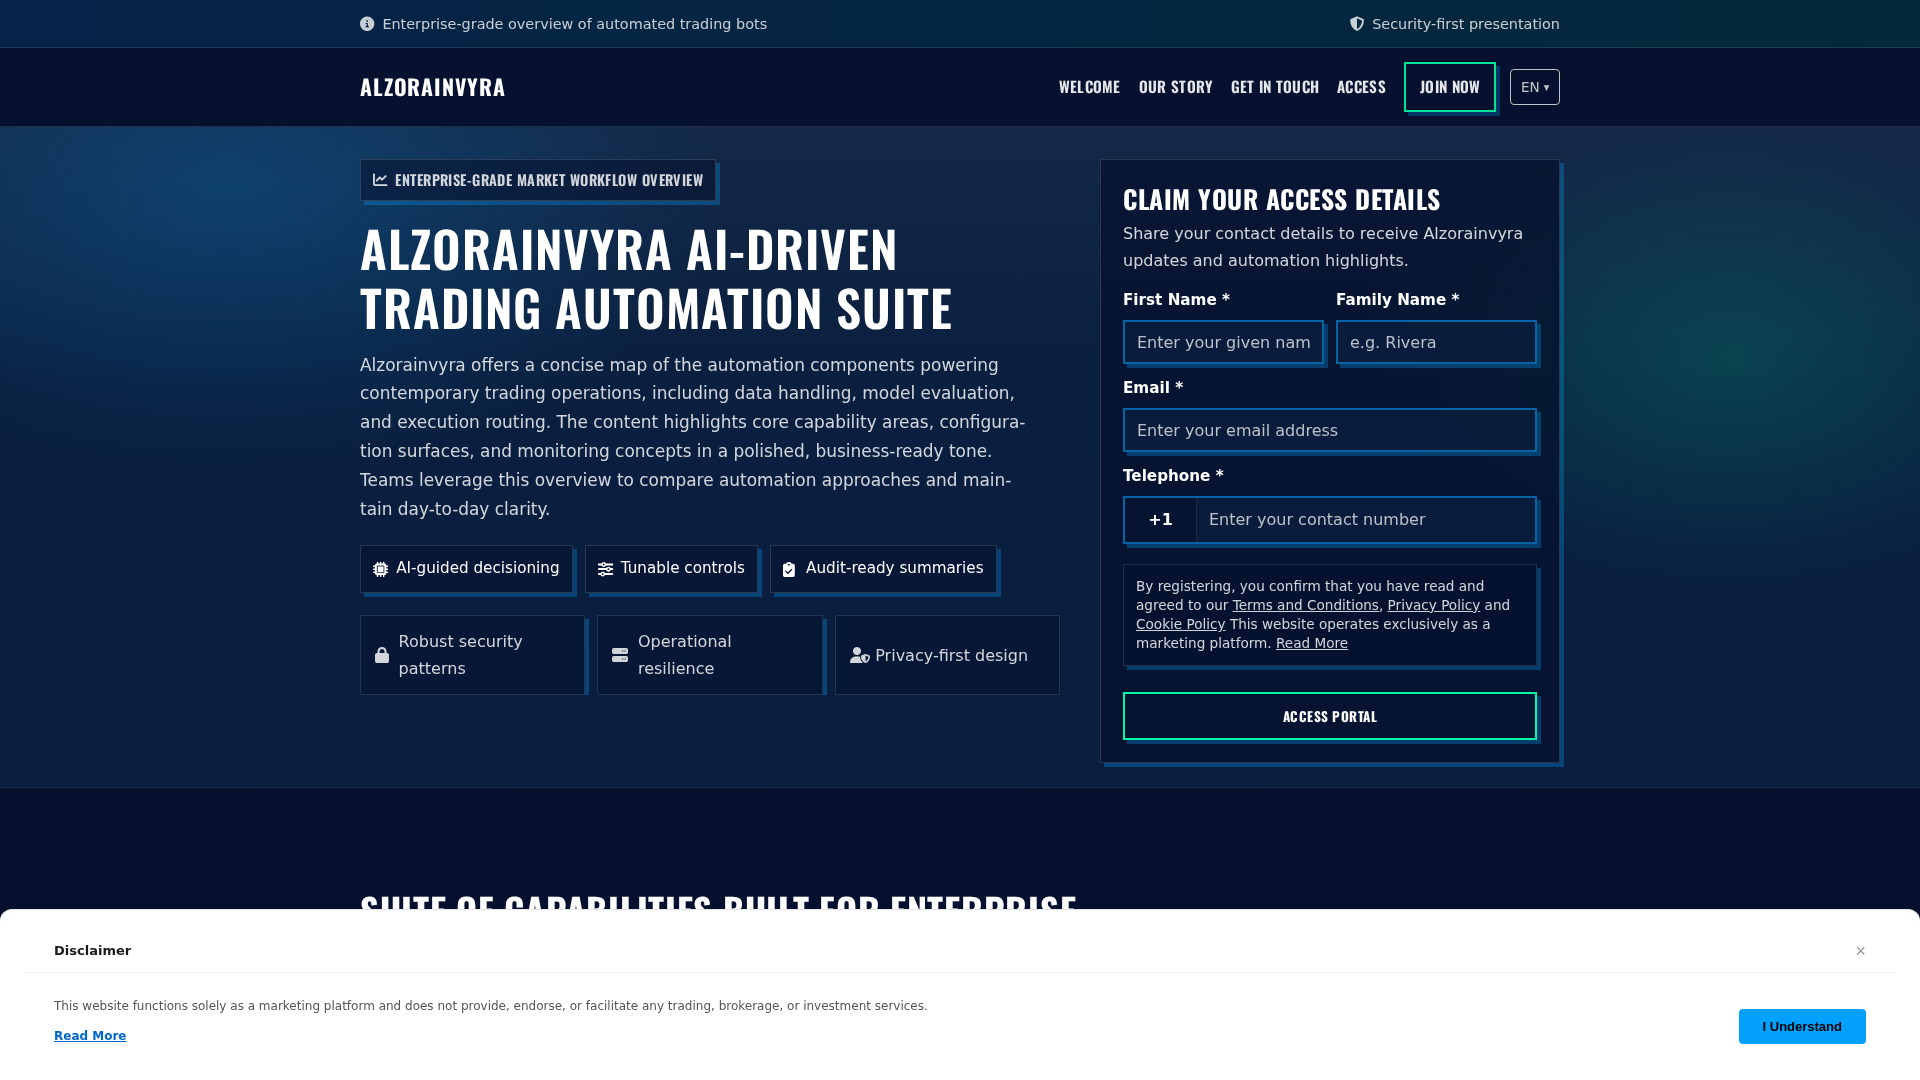Click the chart icon in Enterprise-grade badge
Screen dimensions: 1920x1080
(x=380, y=180)
